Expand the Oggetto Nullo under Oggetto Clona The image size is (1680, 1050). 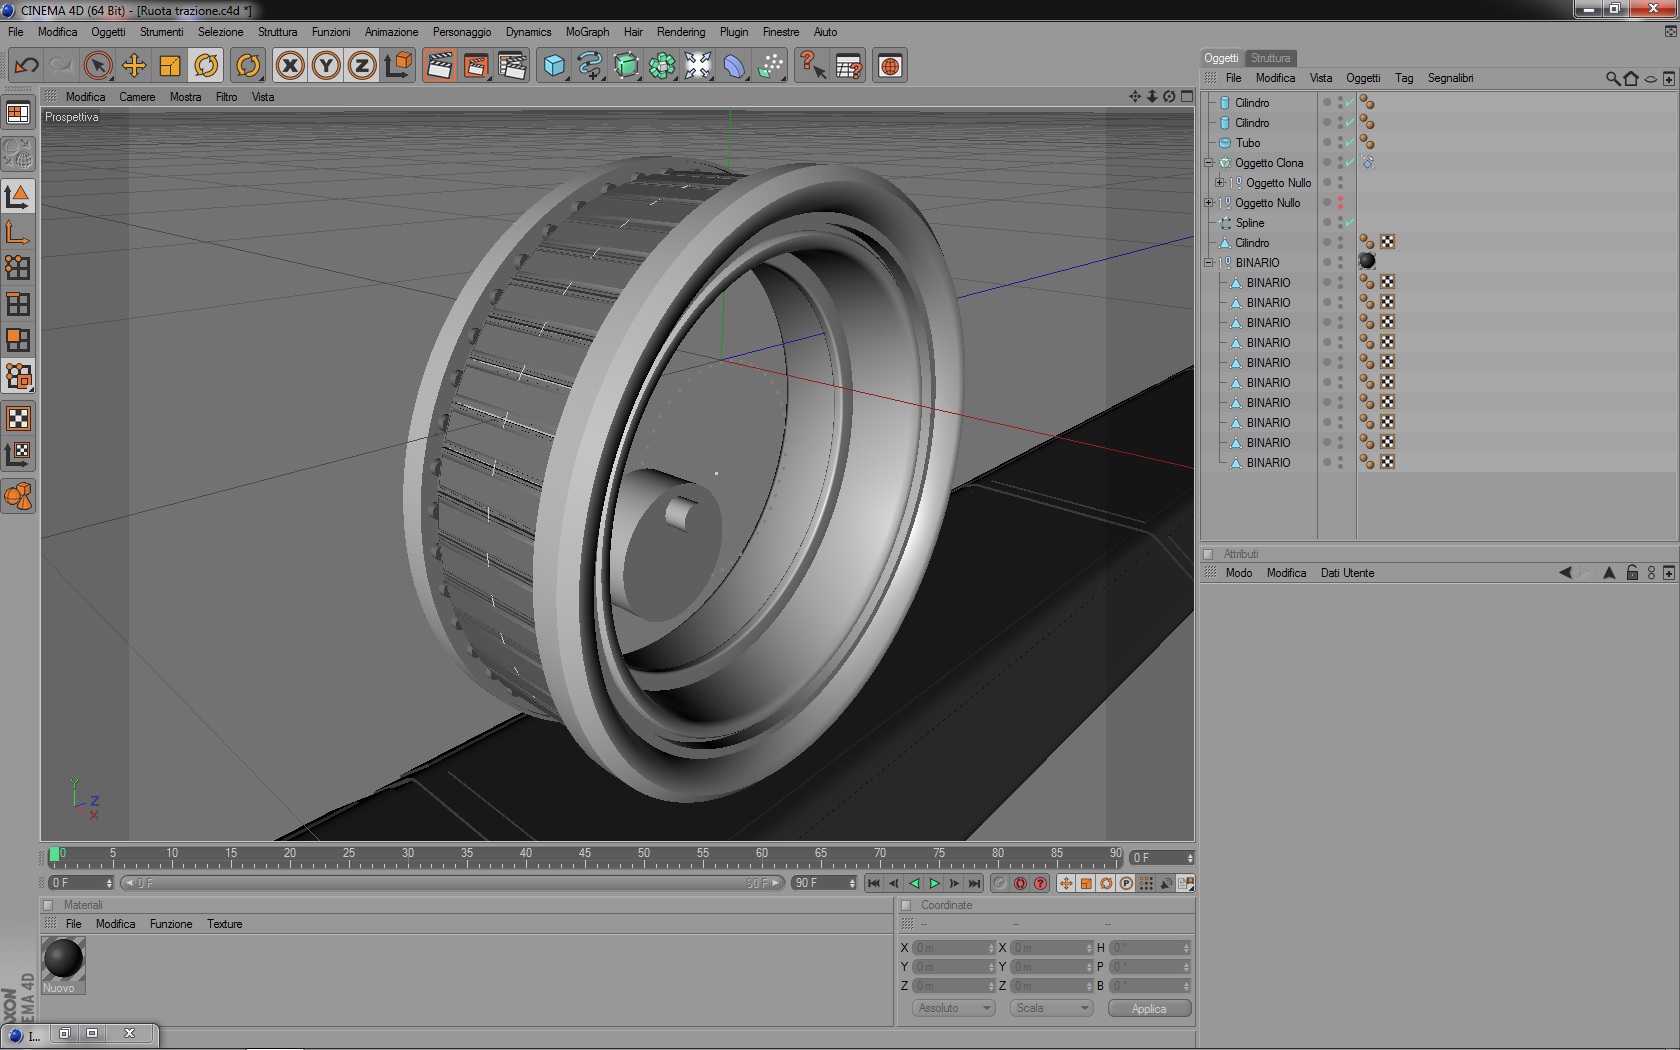point(1219,183)
